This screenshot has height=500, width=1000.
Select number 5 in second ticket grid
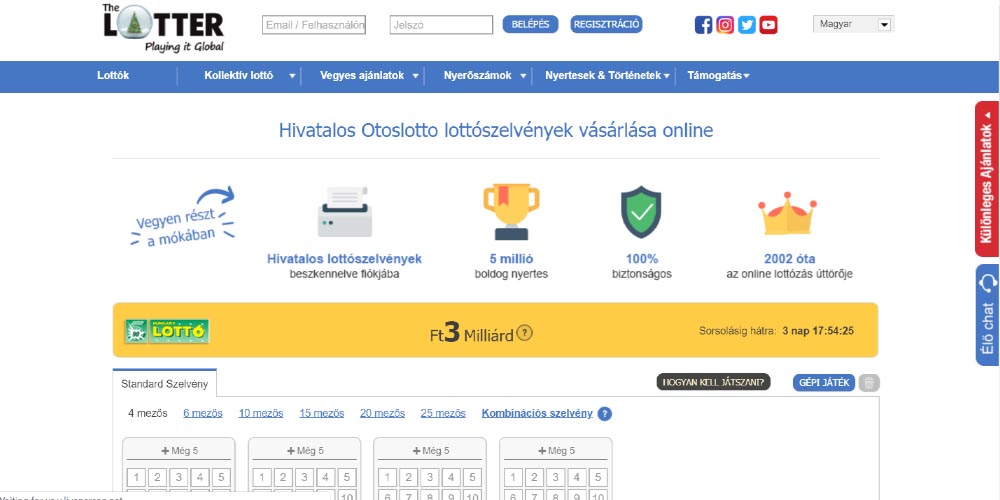[347, 478]
